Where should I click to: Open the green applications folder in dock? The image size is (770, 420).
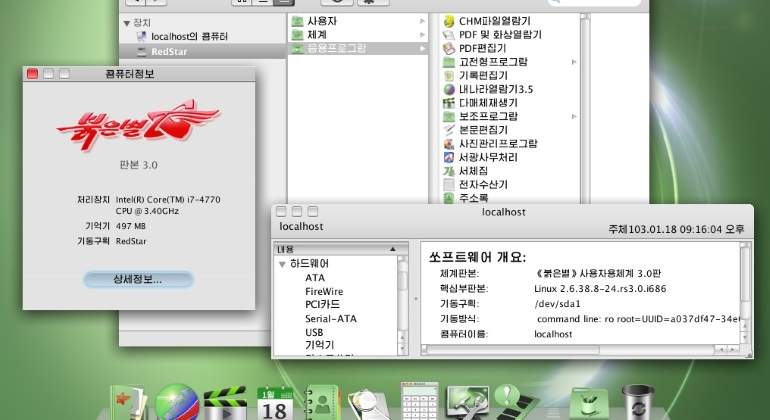point(589,404)
